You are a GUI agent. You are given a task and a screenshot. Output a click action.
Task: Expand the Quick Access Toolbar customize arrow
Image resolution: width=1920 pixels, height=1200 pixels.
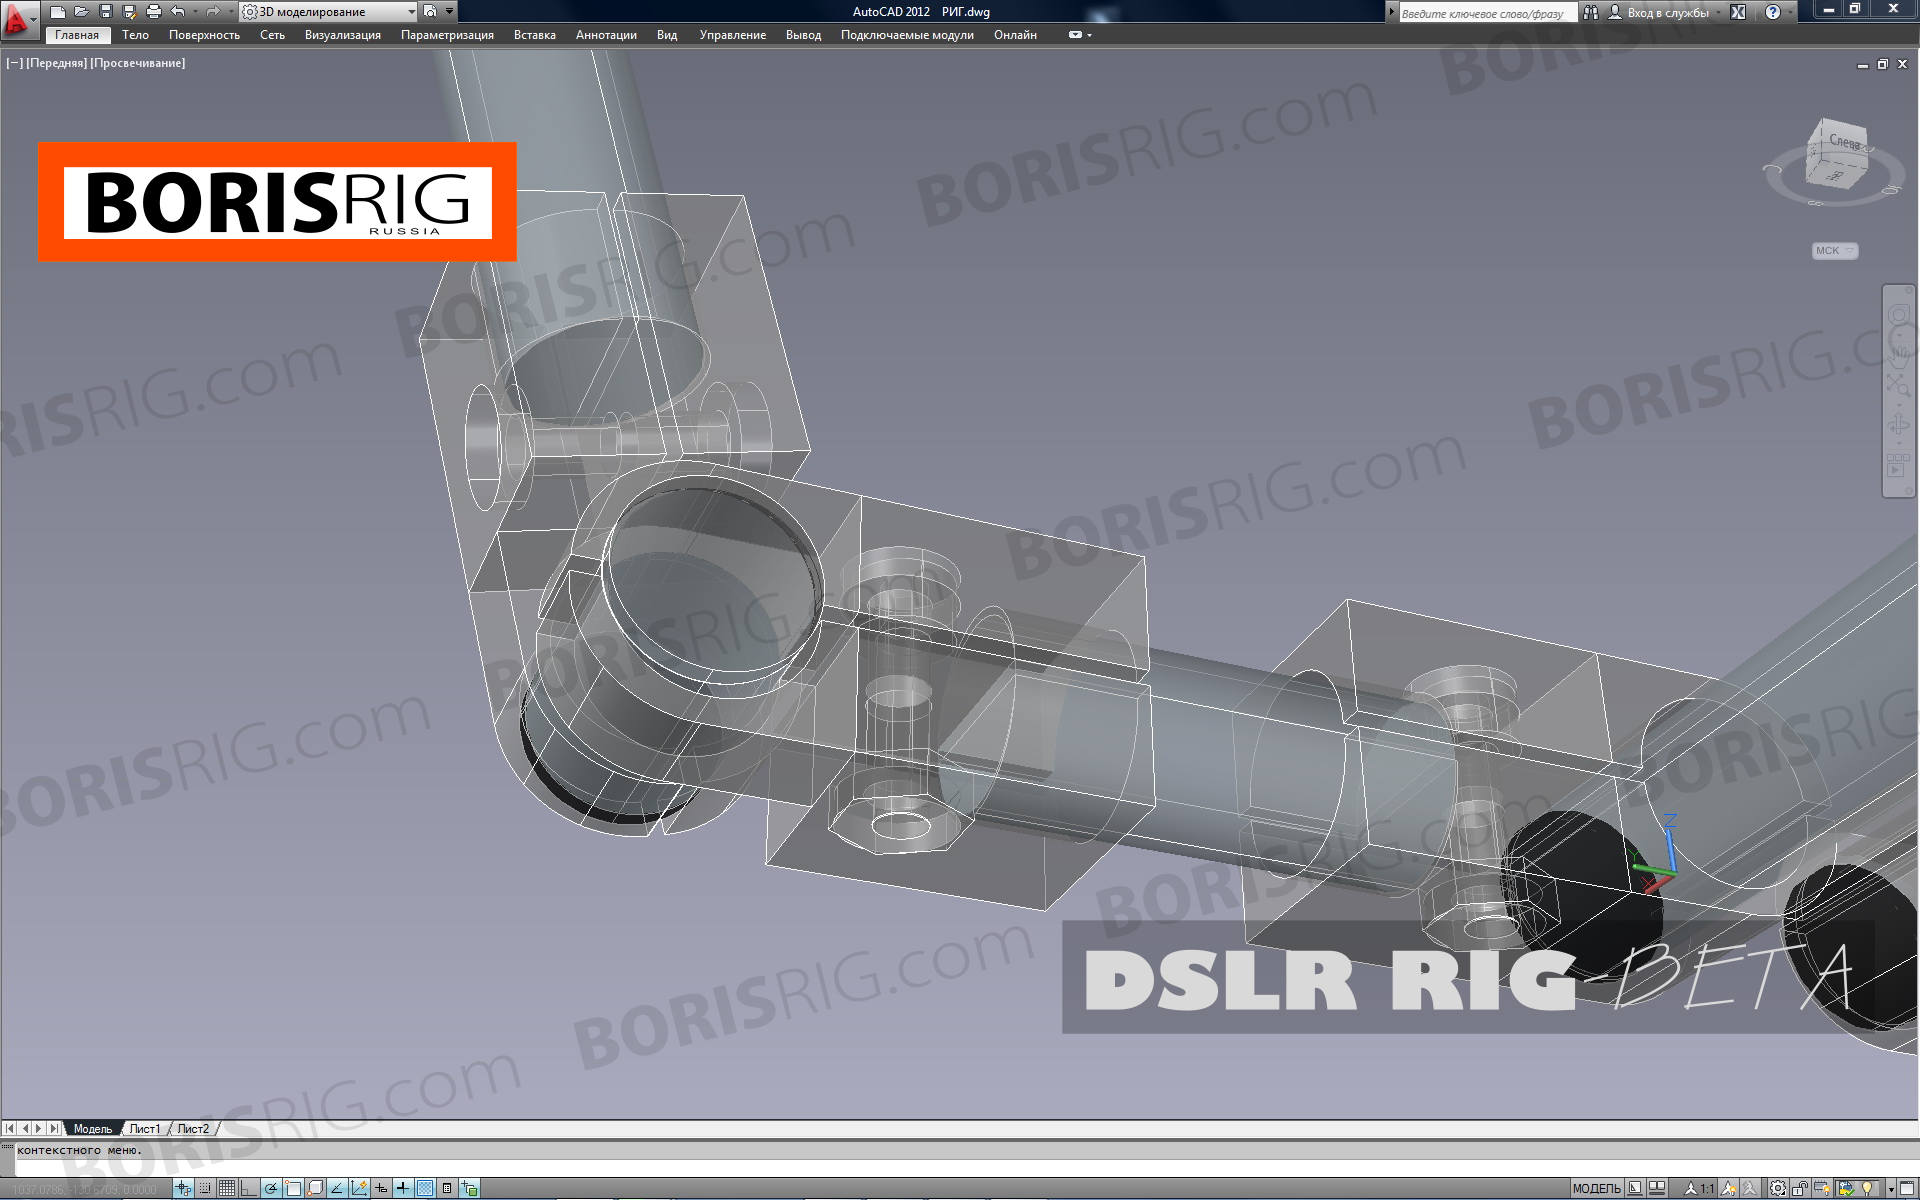pos(450,12)
